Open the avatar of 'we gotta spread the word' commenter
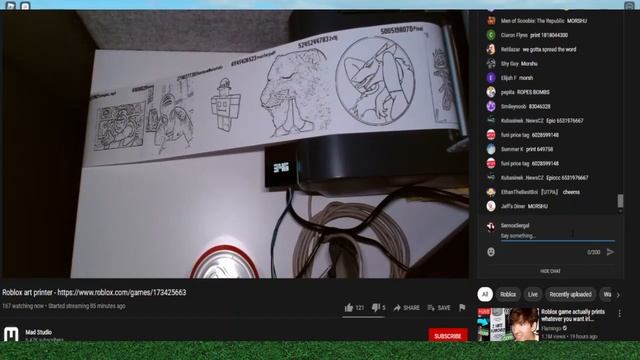This screenshot has width=640, height=360. tap(491, 49)
